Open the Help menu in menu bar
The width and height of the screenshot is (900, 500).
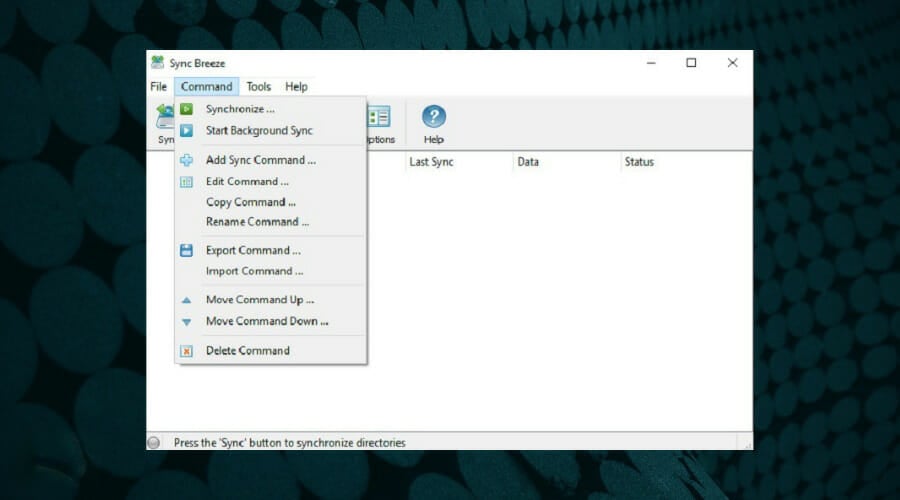click(296, 87)
